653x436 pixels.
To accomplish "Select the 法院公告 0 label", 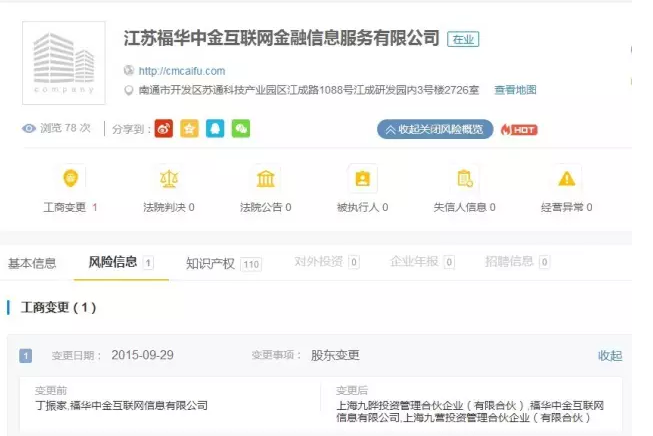I will (x=266, y=207).
